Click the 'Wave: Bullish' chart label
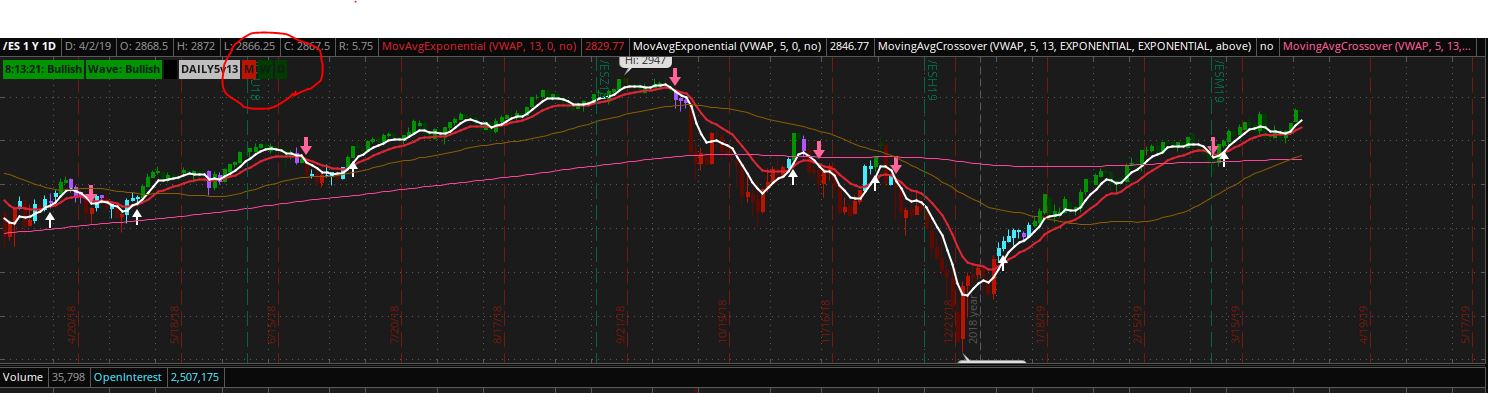Screen dimensions: 1488x393 pyautogui.click(x=125, y=69)
